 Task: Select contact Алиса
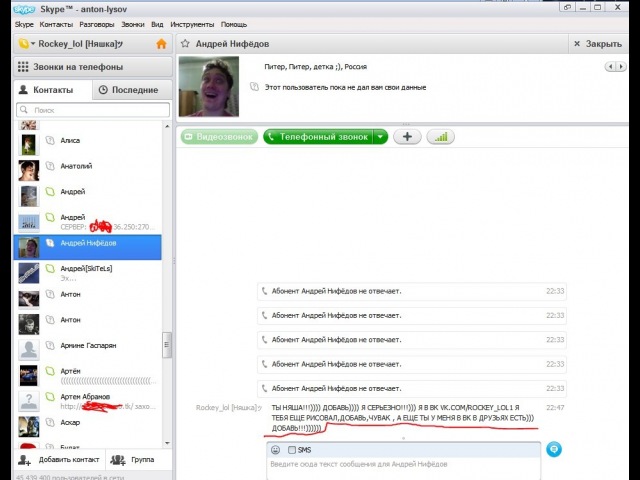(88, 144)
